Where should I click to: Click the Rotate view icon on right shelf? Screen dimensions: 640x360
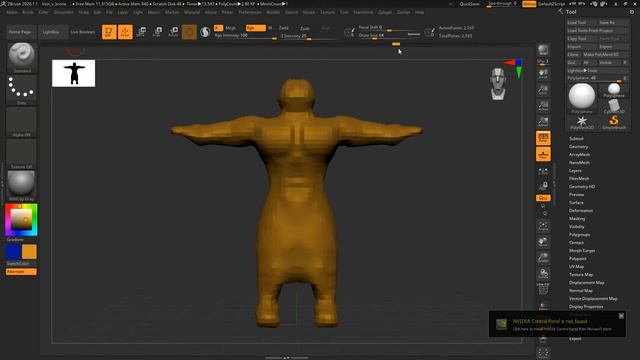(543, 273)
